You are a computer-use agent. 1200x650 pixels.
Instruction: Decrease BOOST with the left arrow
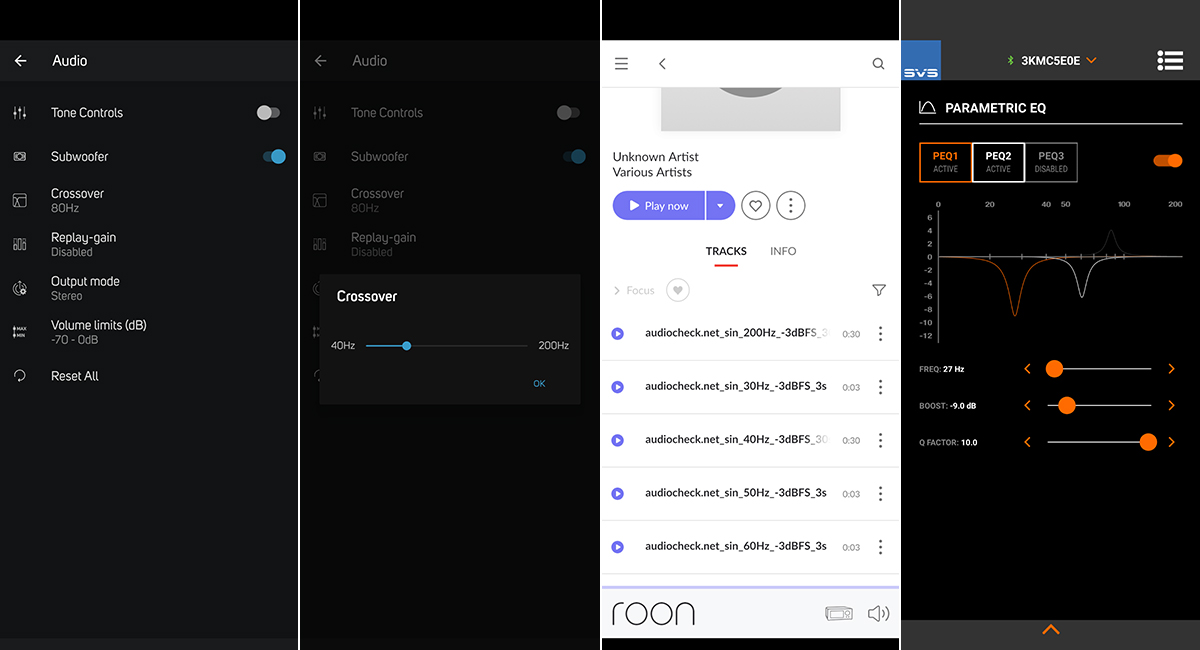tap(1027, 406)
